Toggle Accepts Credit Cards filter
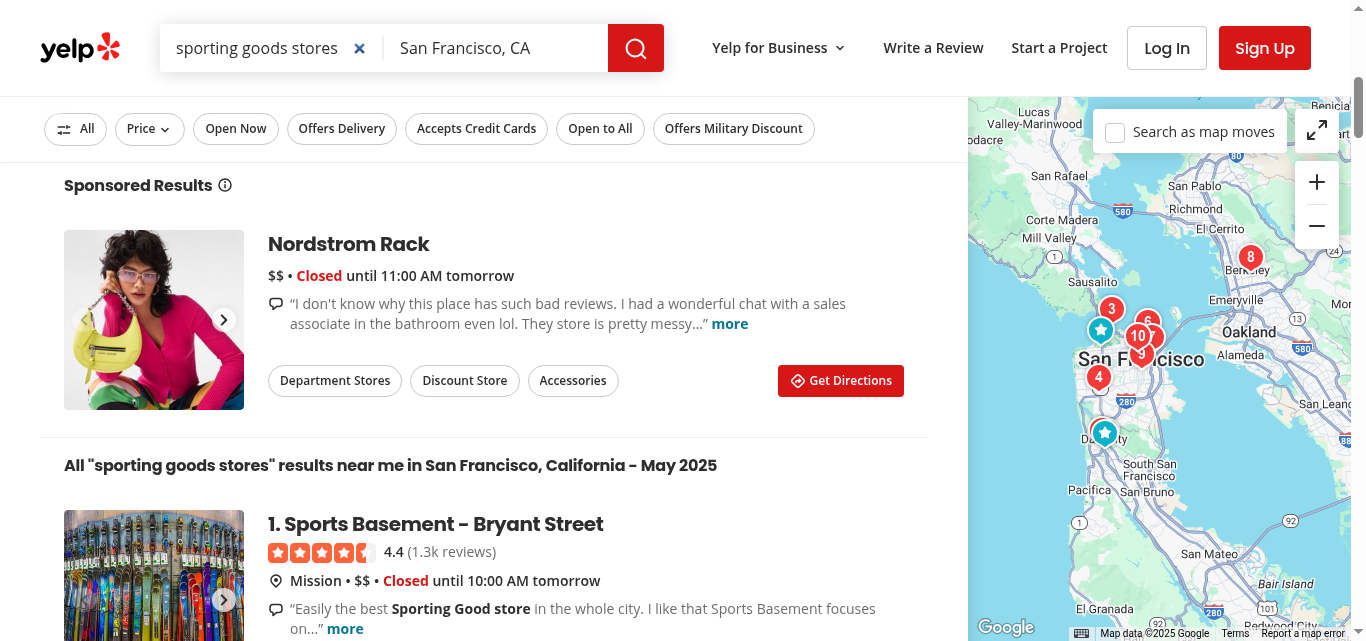Viewport: 1366px width, 641px height. point(476,129)
